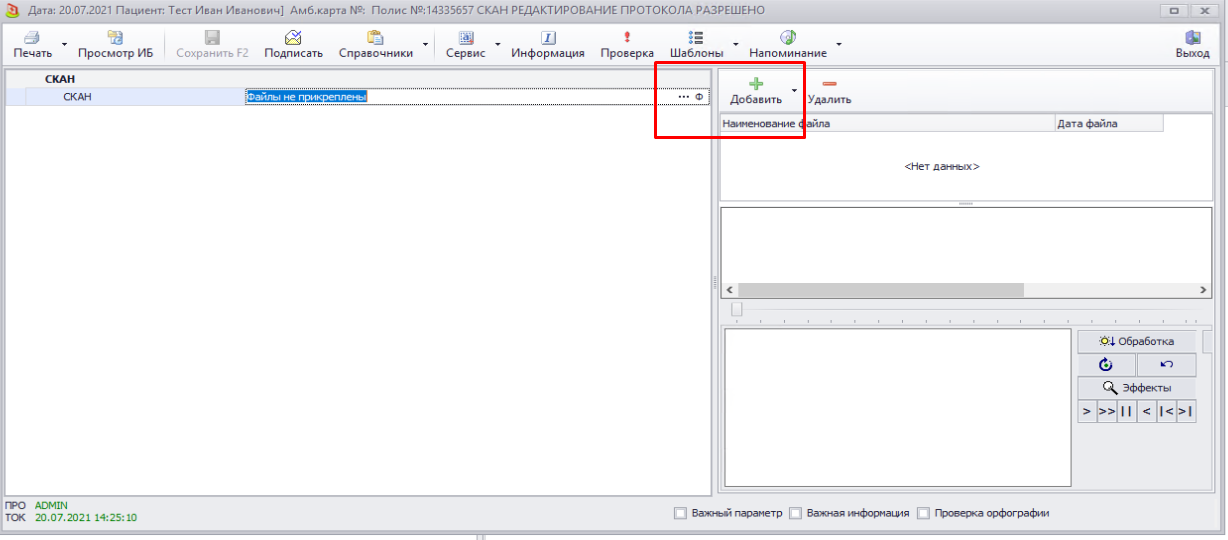This screenshot has height=540, width=1228.
Task: Click the zoom slider handle above preview
Action: [737, 310]
